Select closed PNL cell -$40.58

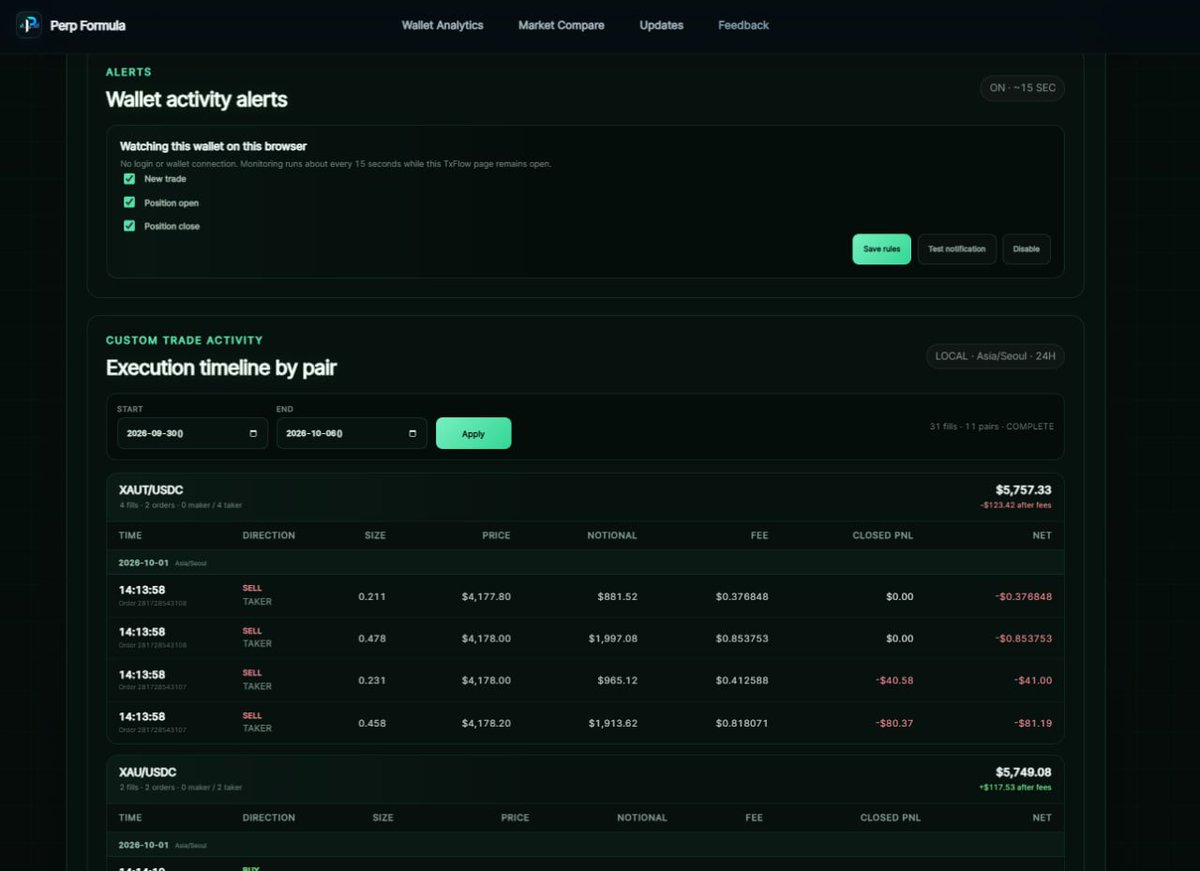894,680
